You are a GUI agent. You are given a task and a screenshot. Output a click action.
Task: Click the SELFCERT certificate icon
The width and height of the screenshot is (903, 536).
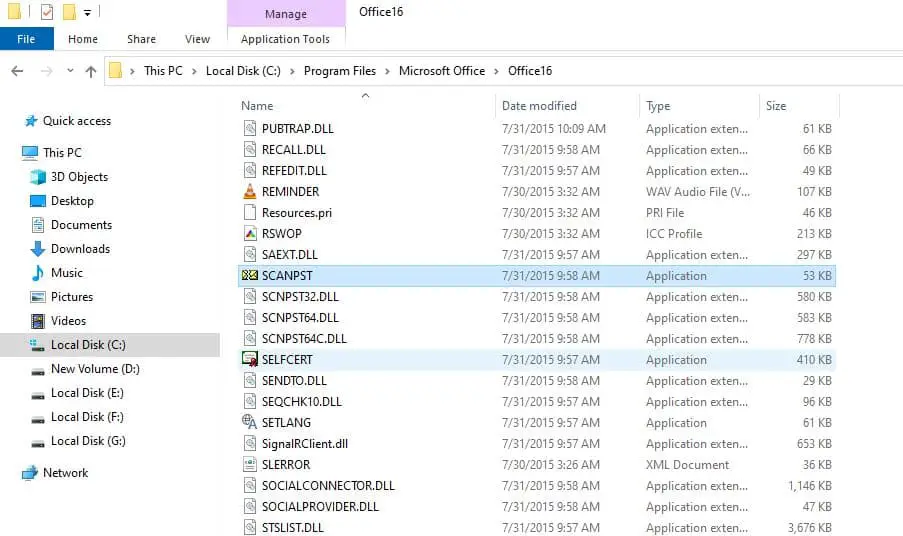[249, 359]
